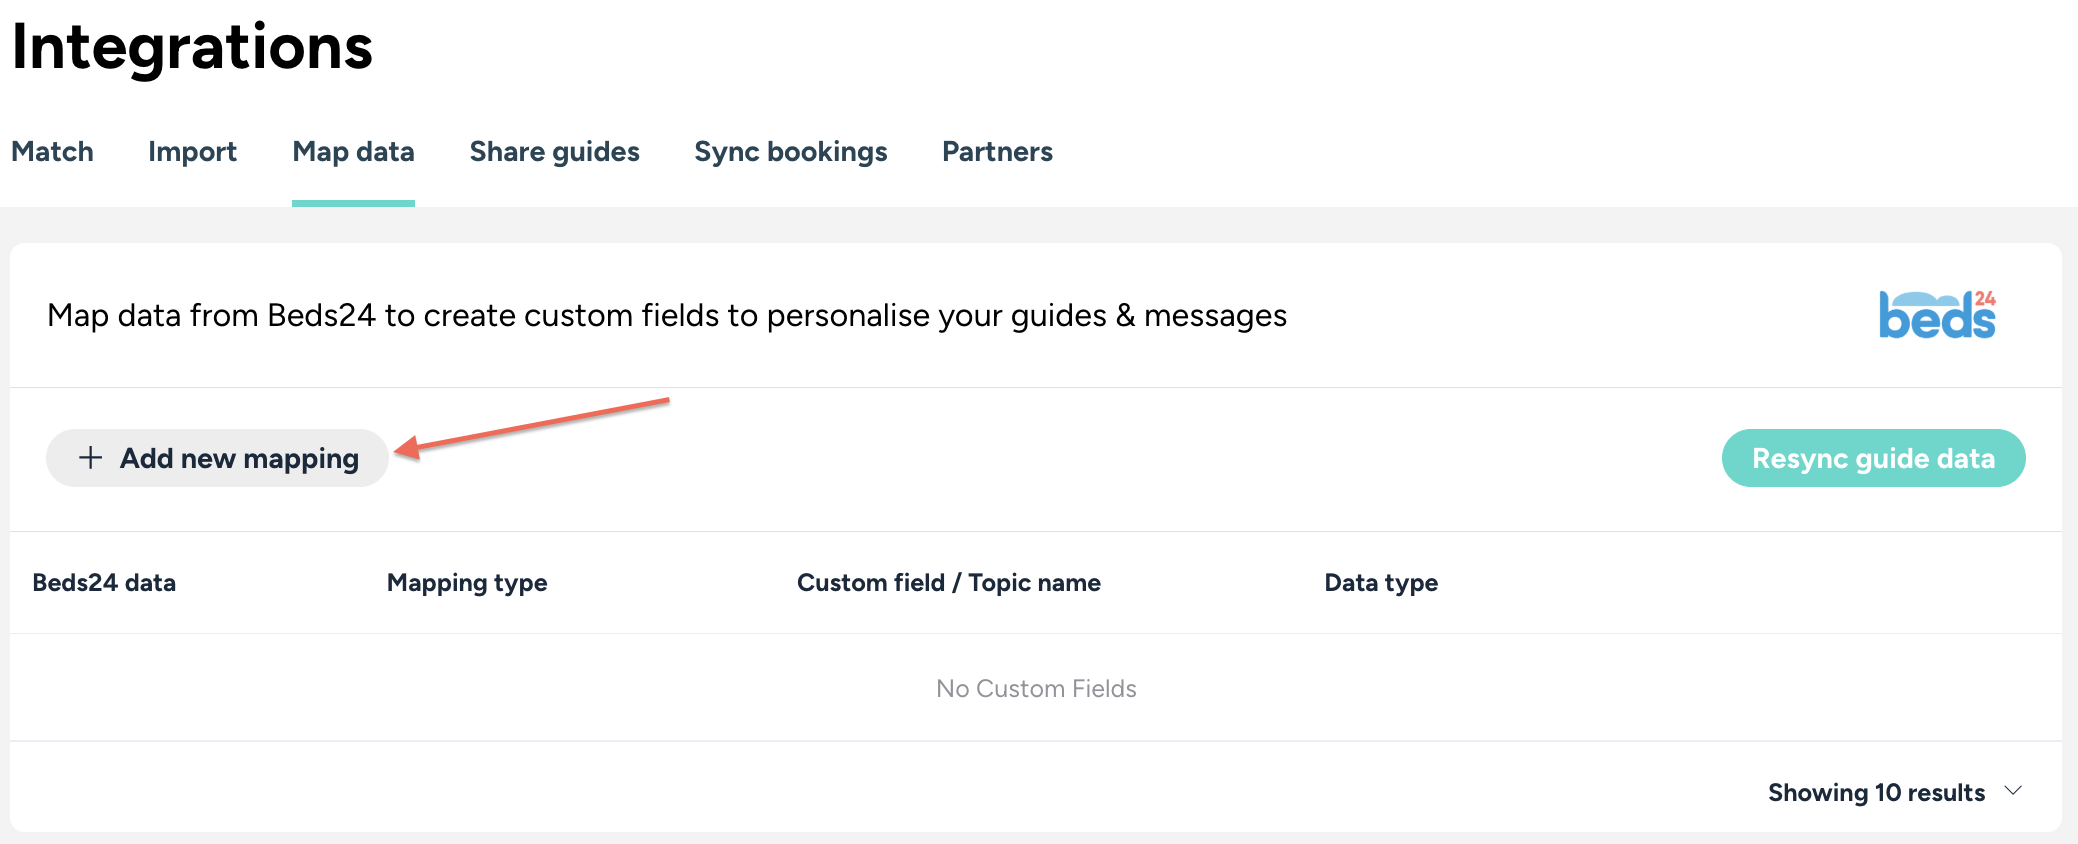The width and height of the screenshot is (2078, 844).
Task: Click the chevron beside Showing 10 results
Action: 2014,791
